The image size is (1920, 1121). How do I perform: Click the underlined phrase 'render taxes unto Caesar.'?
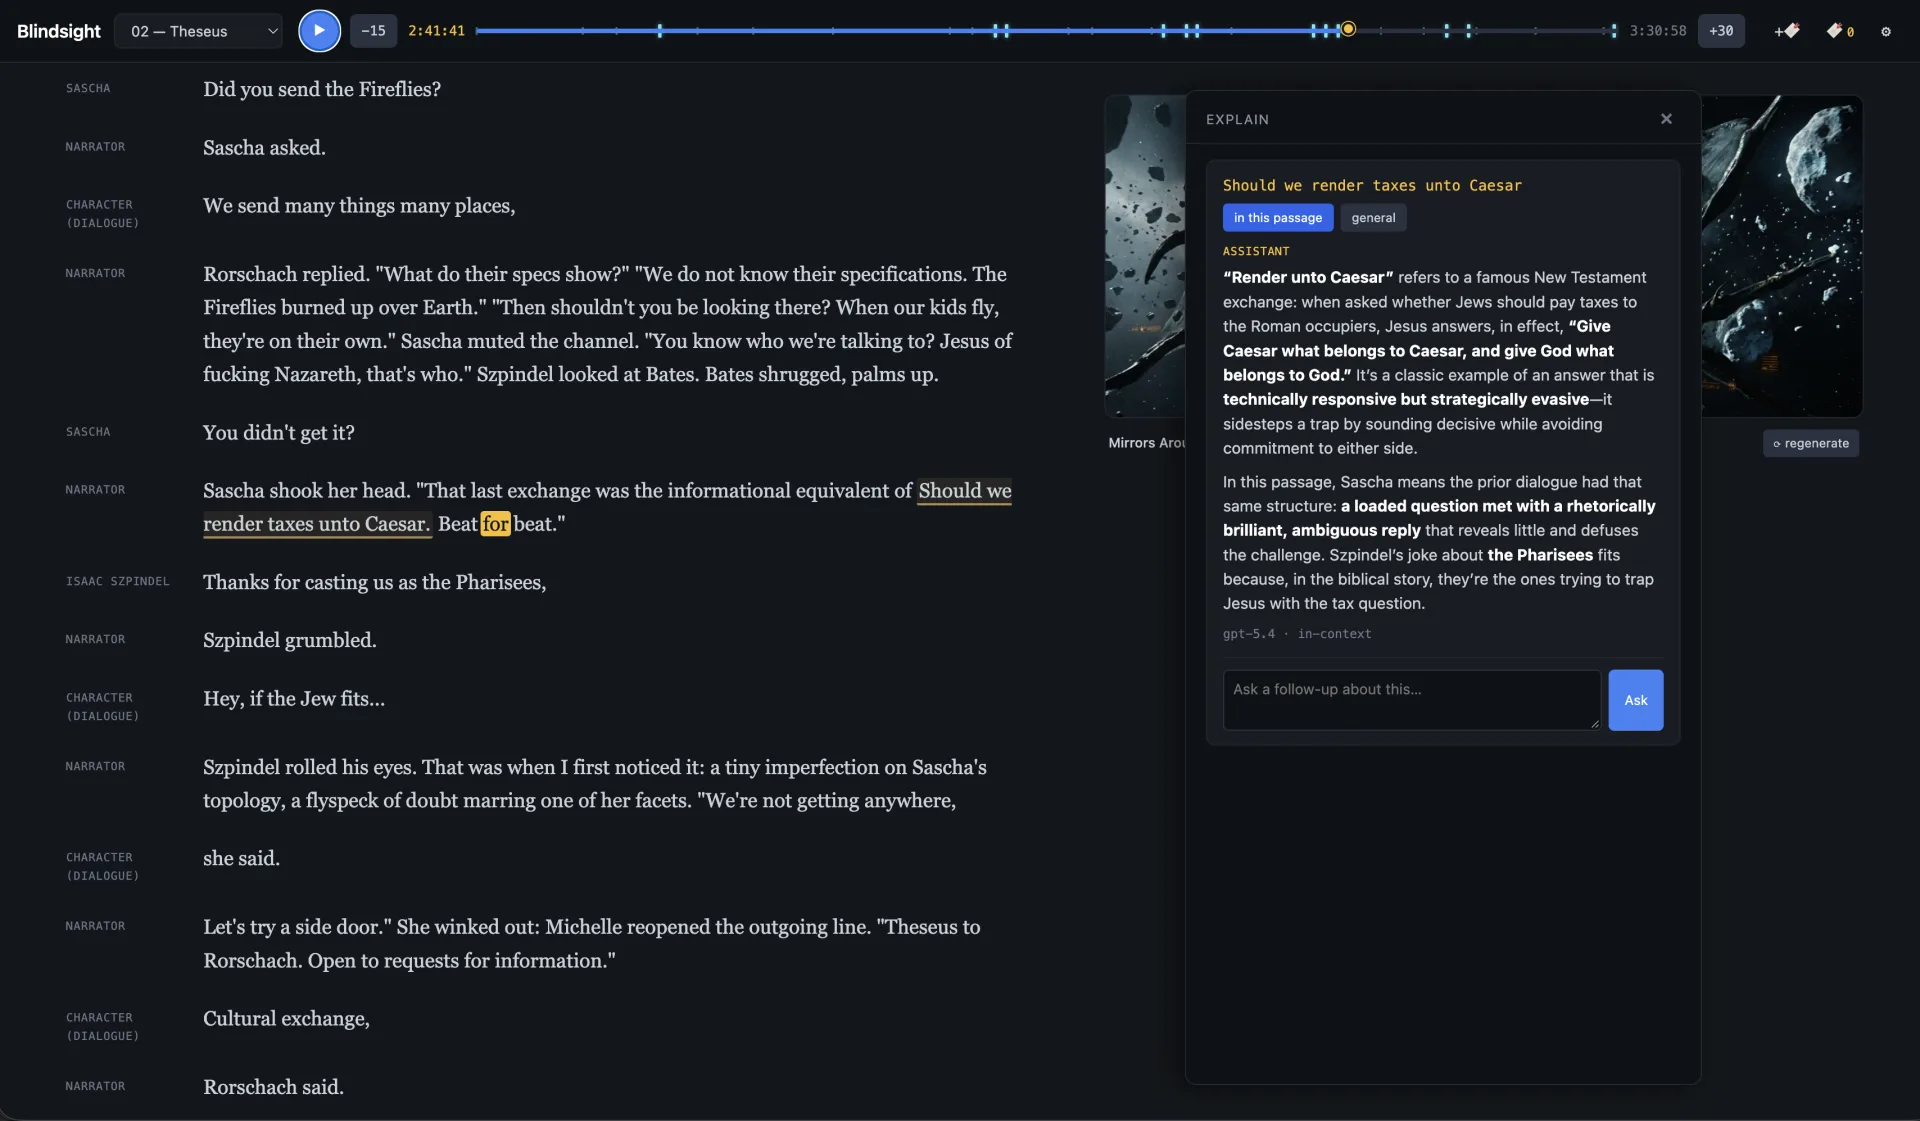[317, 524]
